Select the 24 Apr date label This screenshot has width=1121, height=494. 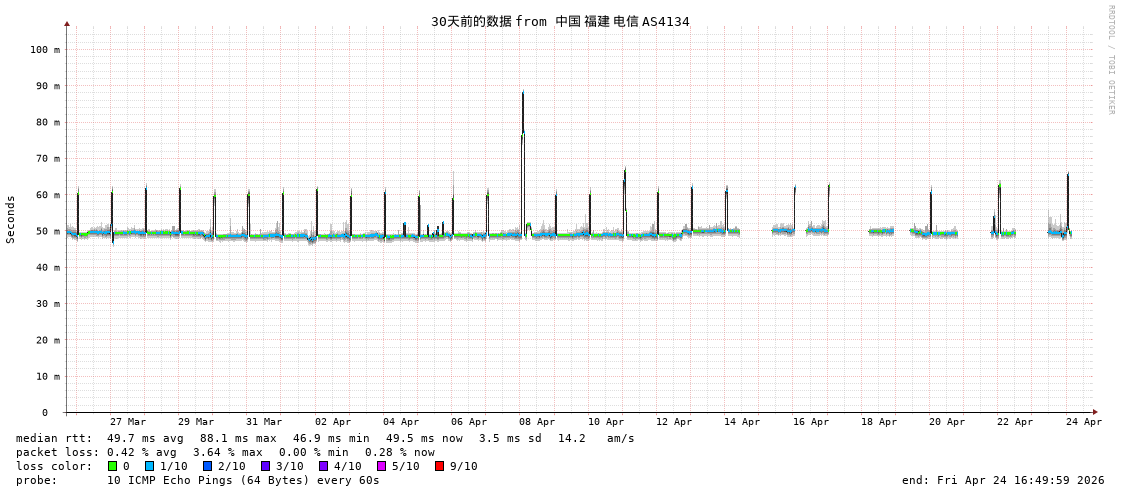pyautogui.click(x=1083, y=422)
